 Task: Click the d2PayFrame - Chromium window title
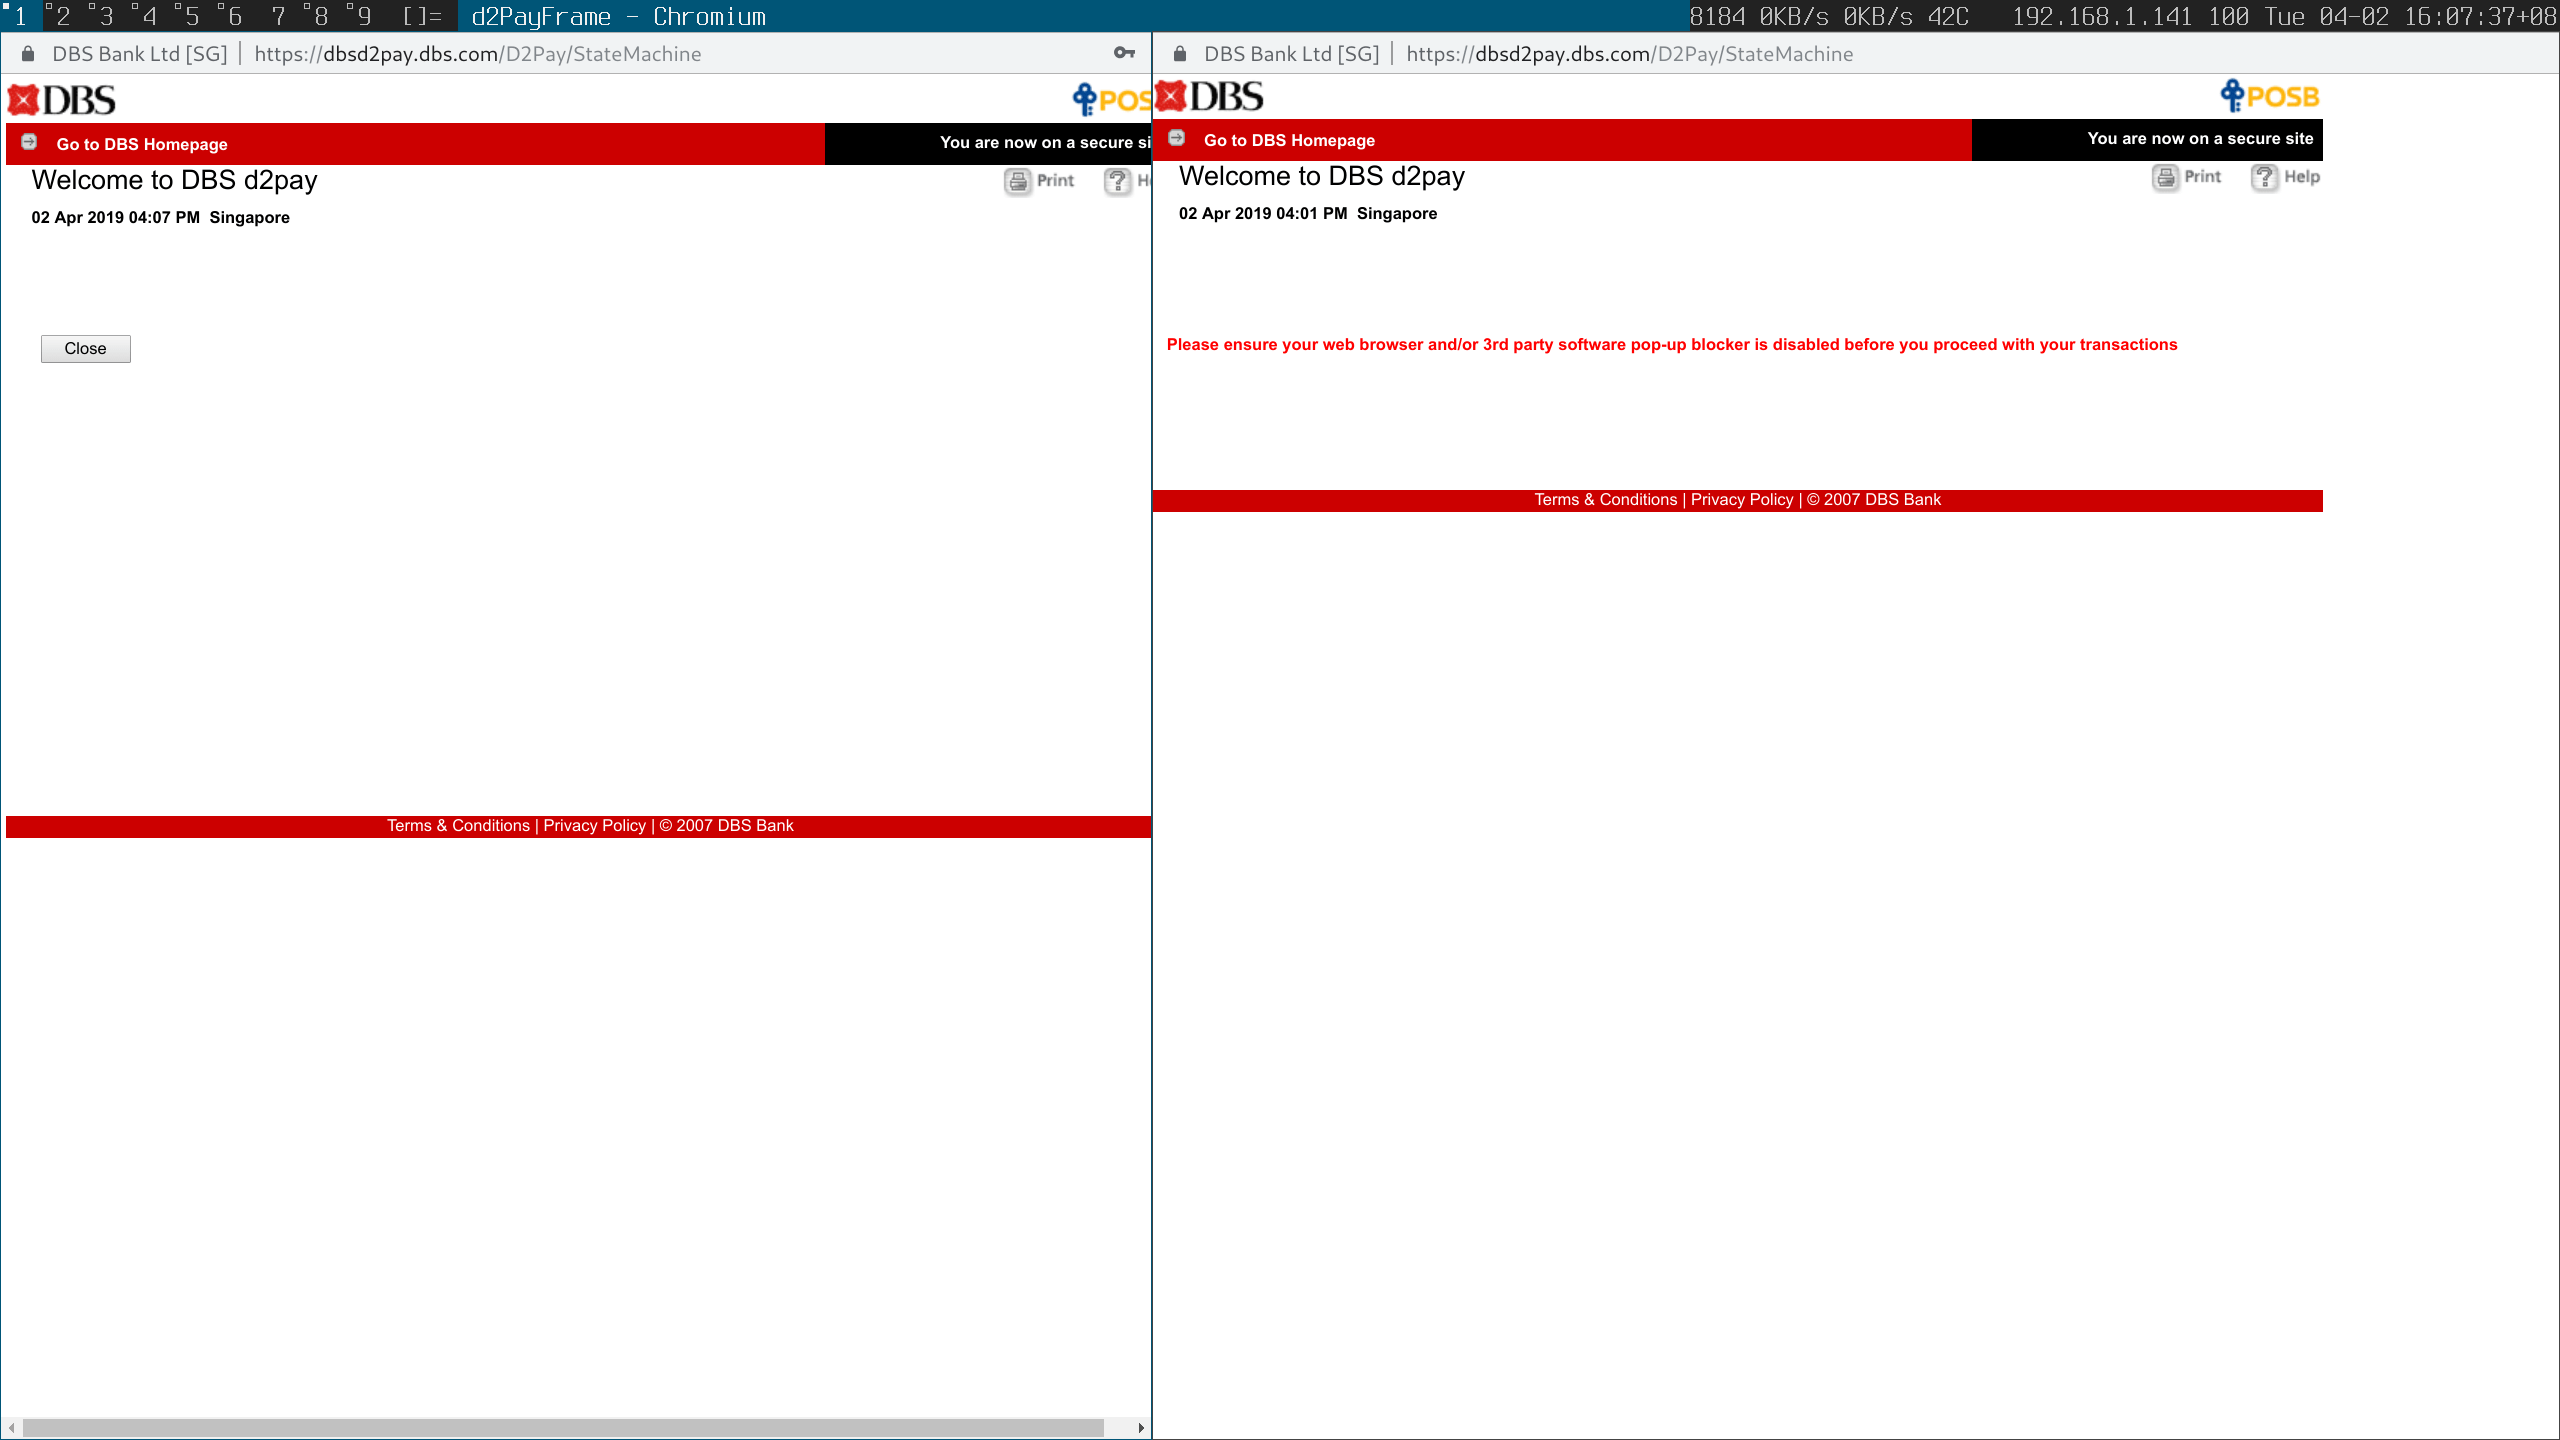[x=618, y=16]
